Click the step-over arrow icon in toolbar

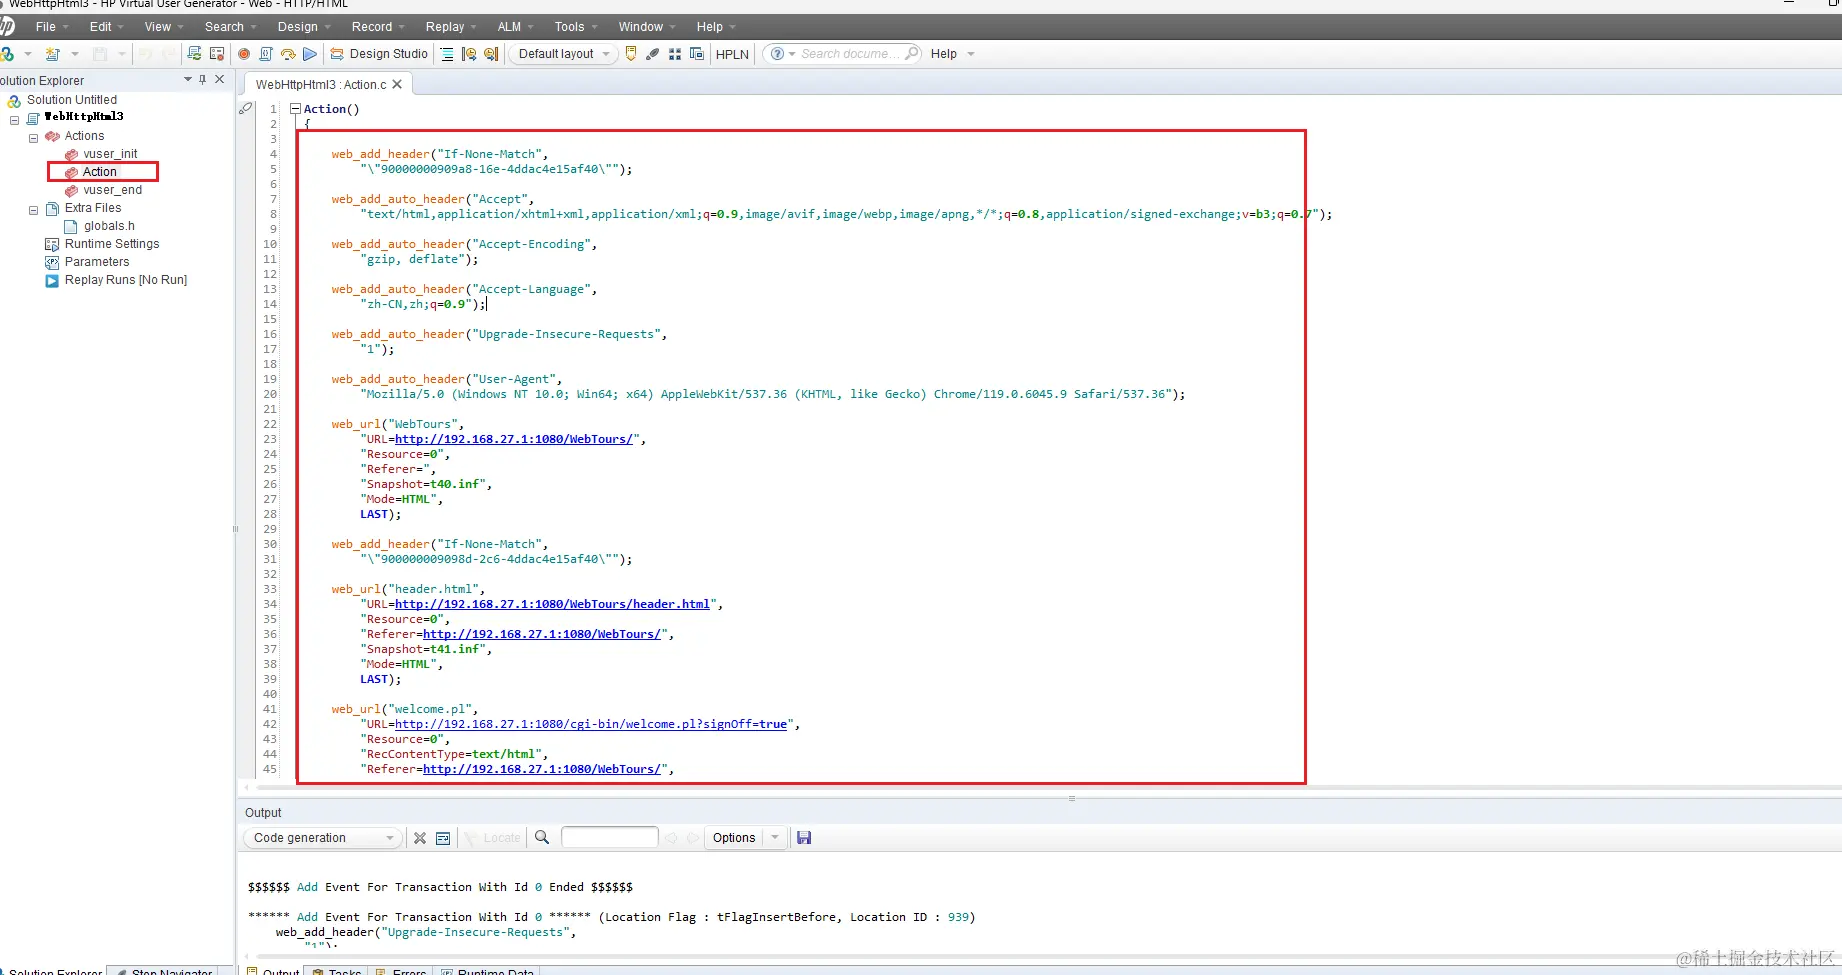pyautogui.click(x=288, y=54)
